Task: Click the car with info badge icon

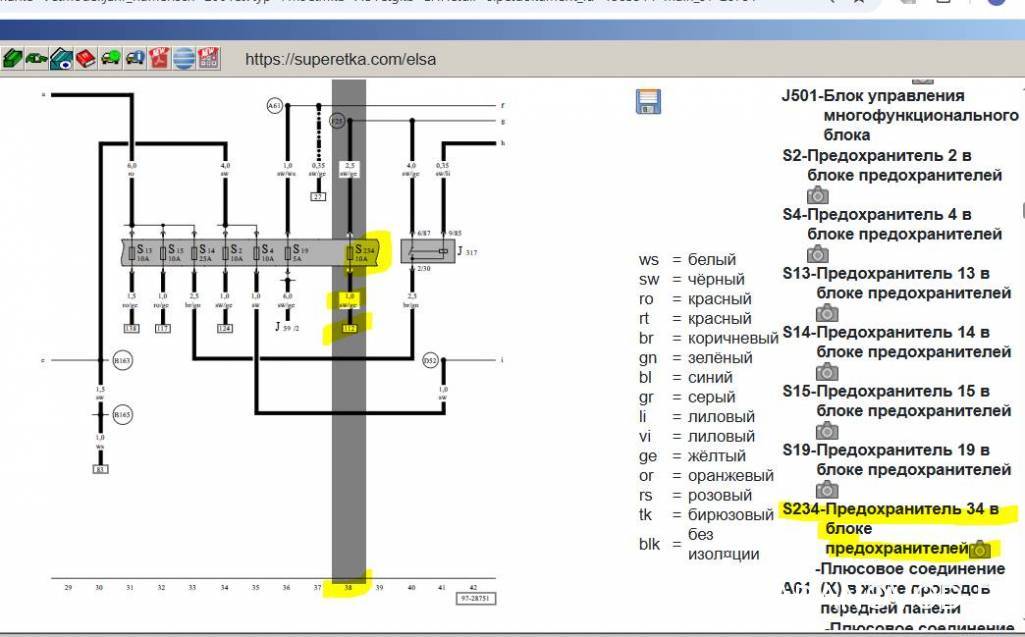Action: [x=135, y=58]
